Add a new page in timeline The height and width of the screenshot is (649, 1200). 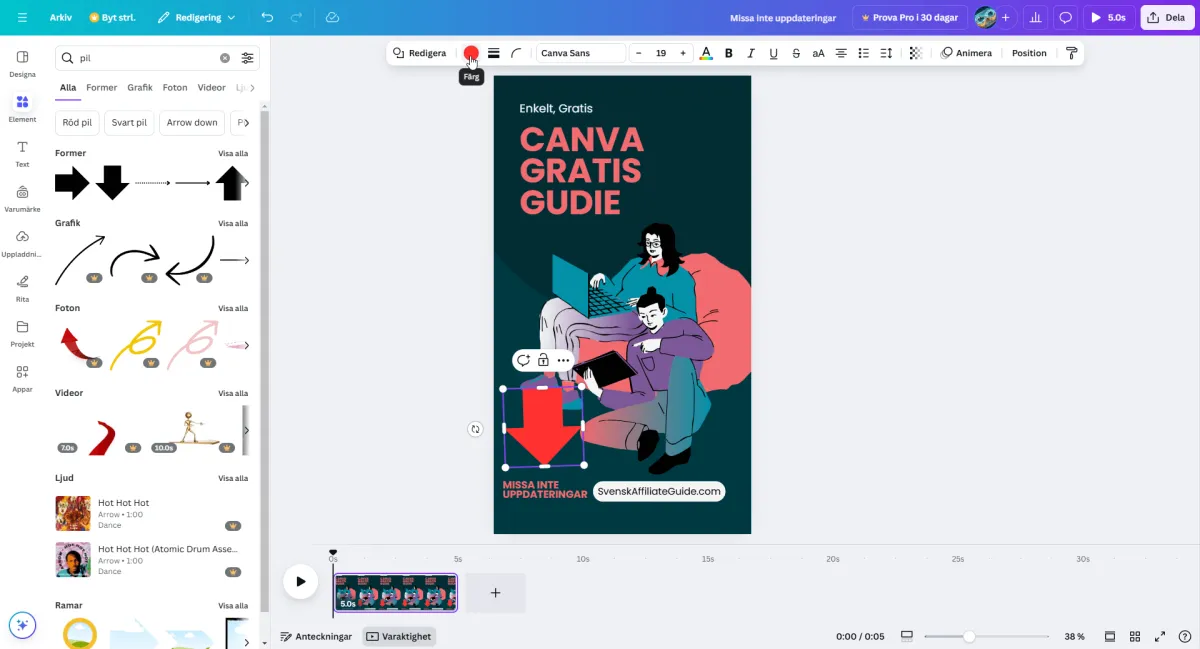[x=495, y=593]
